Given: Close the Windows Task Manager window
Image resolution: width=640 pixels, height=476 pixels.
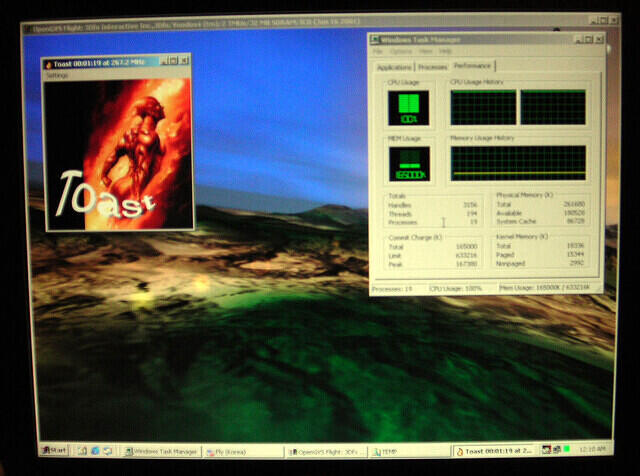Looking at the screenshot, I should click(599, 39).
